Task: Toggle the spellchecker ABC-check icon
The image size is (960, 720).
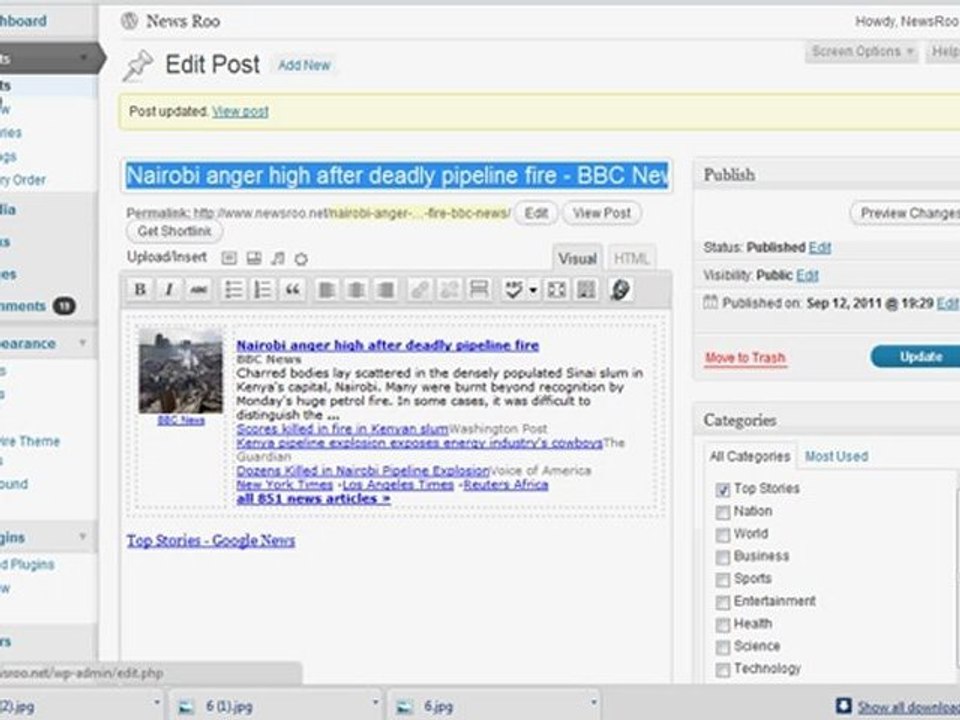Action: click(513, 290)
